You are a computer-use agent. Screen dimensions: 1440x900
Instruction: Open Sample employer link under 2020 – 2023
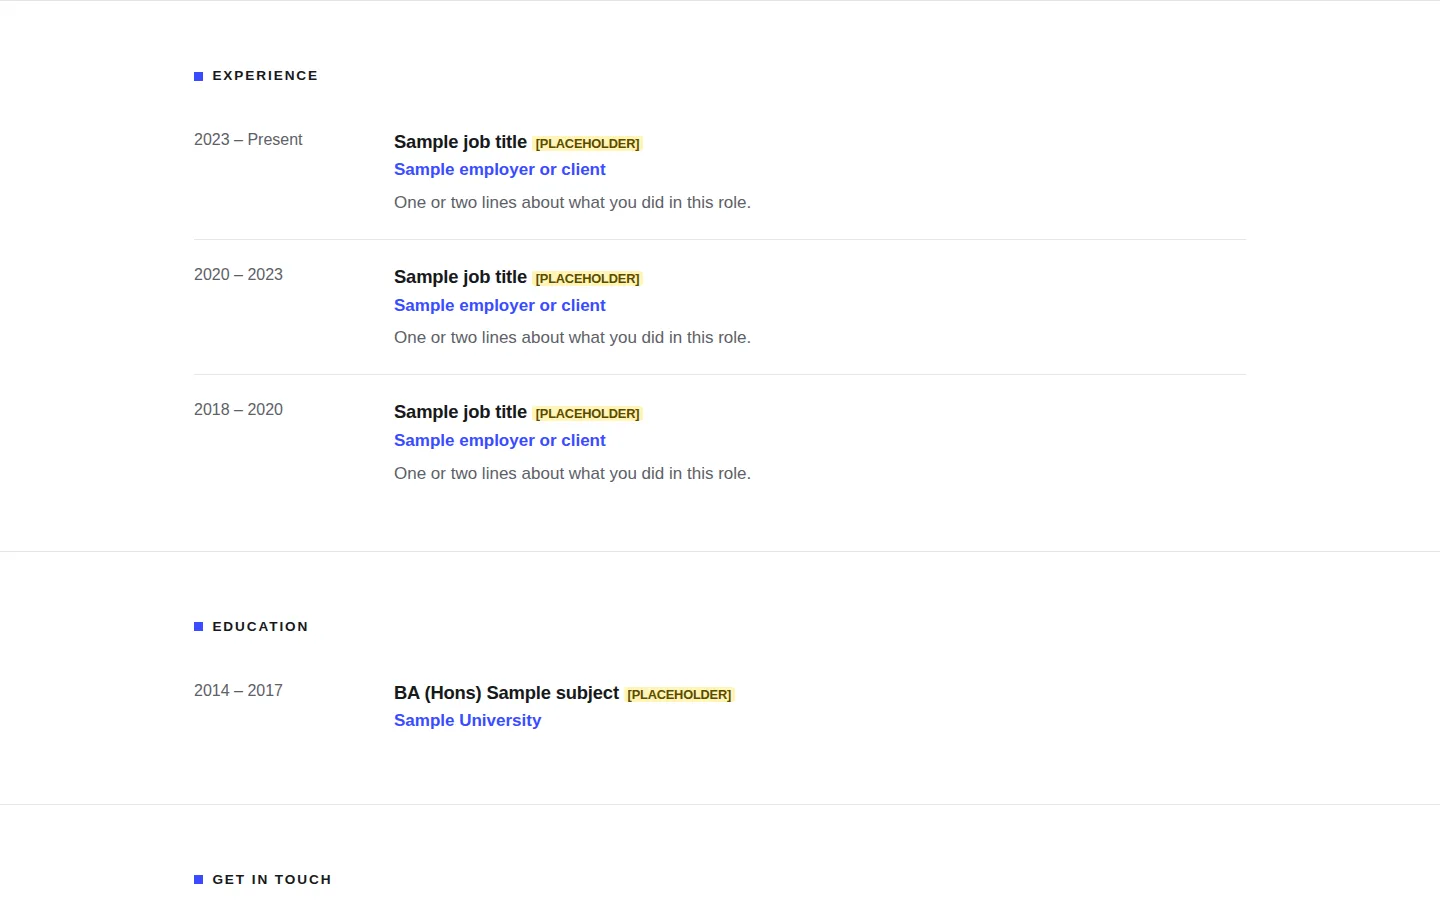coord(500,305)
